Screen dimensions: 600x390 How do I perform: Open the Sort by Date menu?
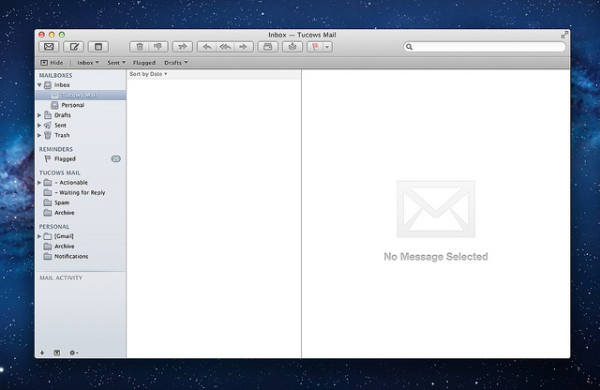(x=148, y=74)
